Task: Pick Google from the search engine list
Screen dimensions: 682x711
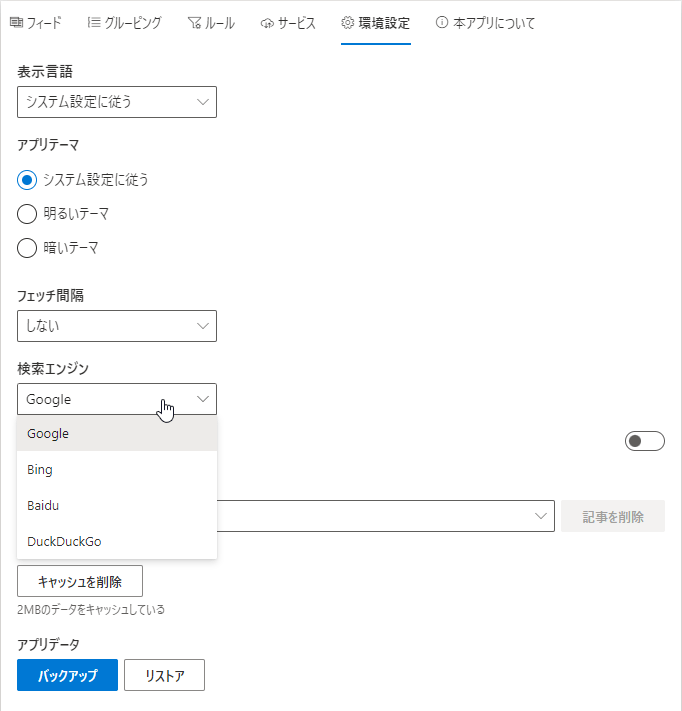Action: 117,433
